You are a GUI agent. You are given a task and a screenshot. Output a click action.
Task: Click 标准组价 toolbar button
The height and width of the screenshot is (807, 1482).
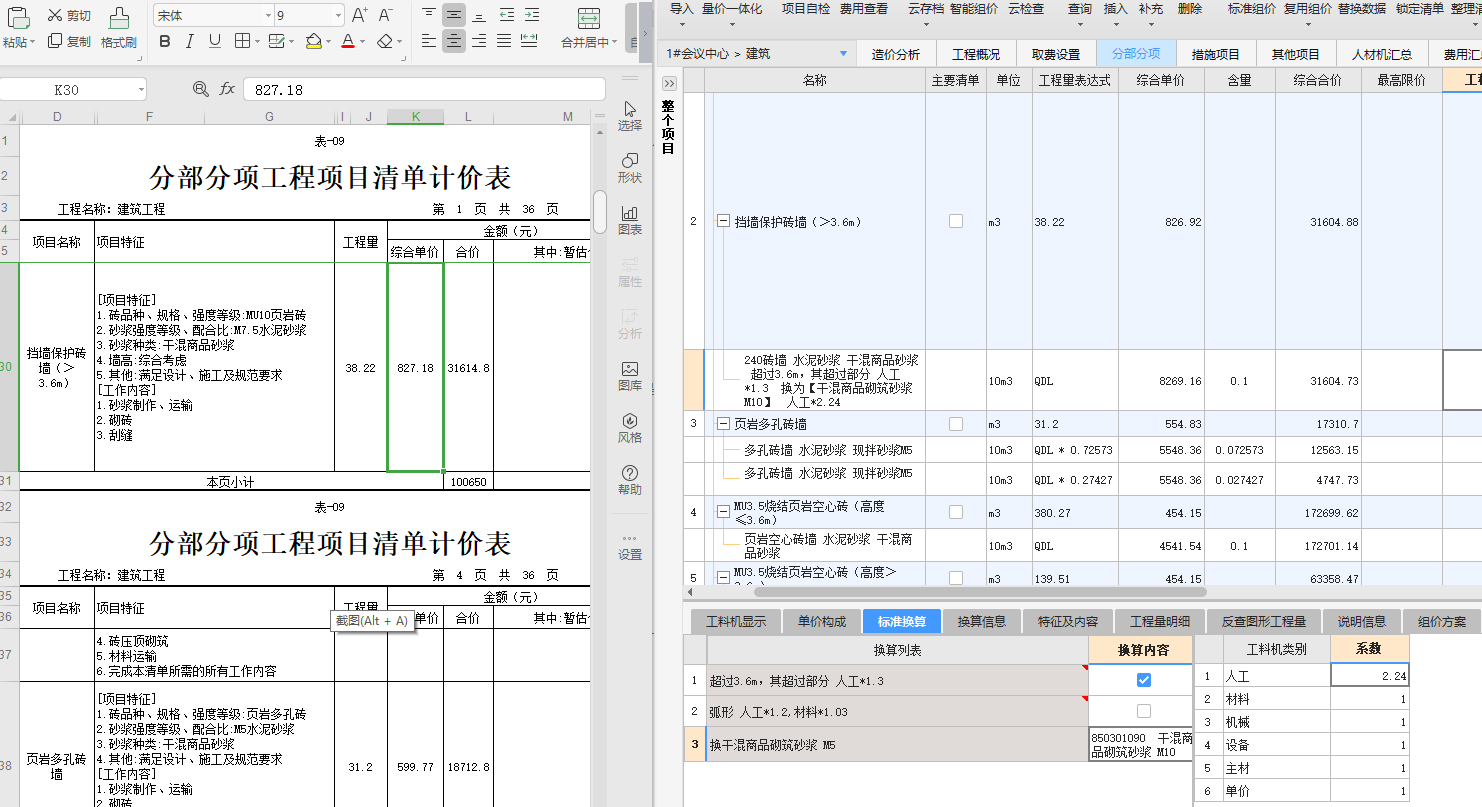coord(1252,8)
